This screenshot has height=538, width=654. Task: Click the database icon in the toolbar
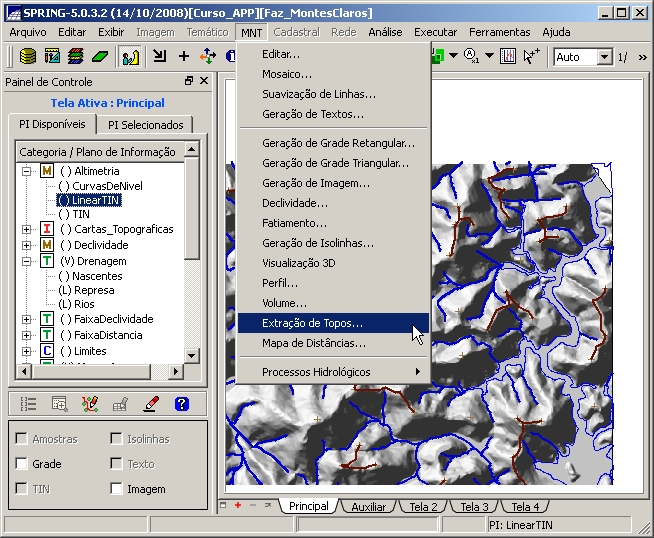click(27, 57)
